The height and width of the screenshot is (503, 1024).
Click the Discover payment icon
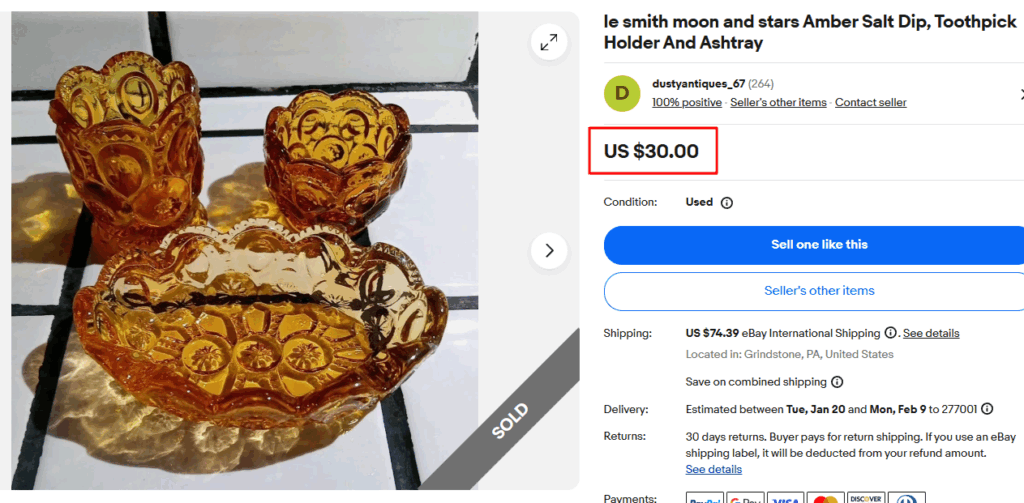pos(866,498)
